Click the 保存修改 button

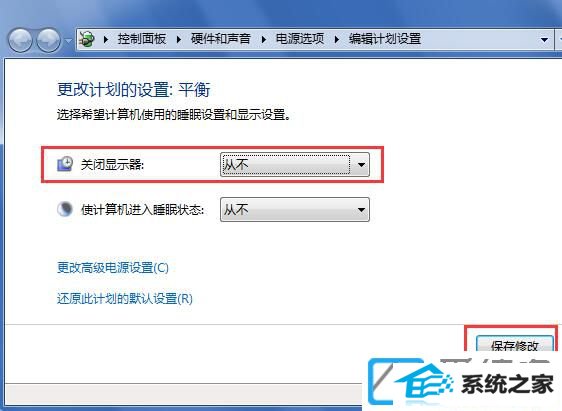coord(514,345)
